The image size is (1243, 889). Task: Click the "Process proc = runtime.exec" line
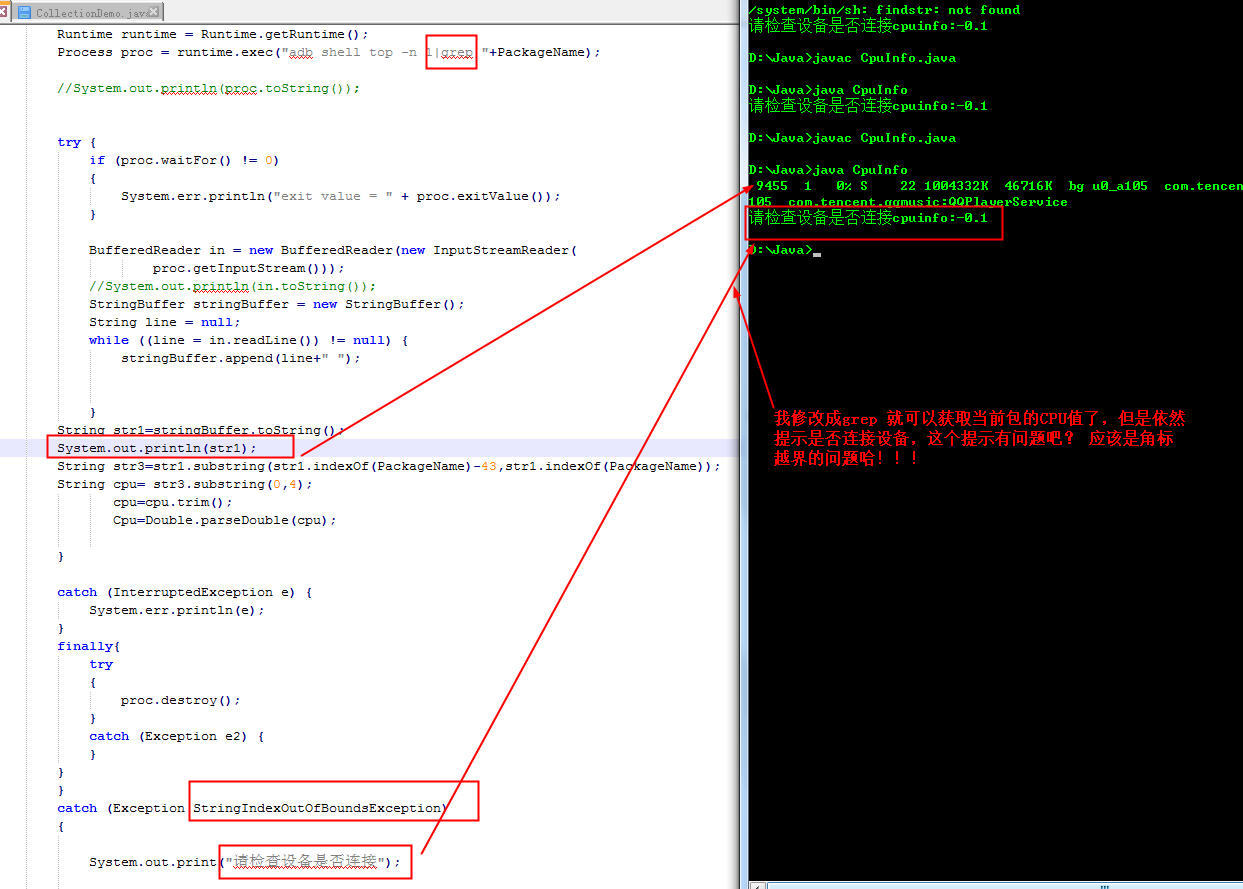click(329, 52)
